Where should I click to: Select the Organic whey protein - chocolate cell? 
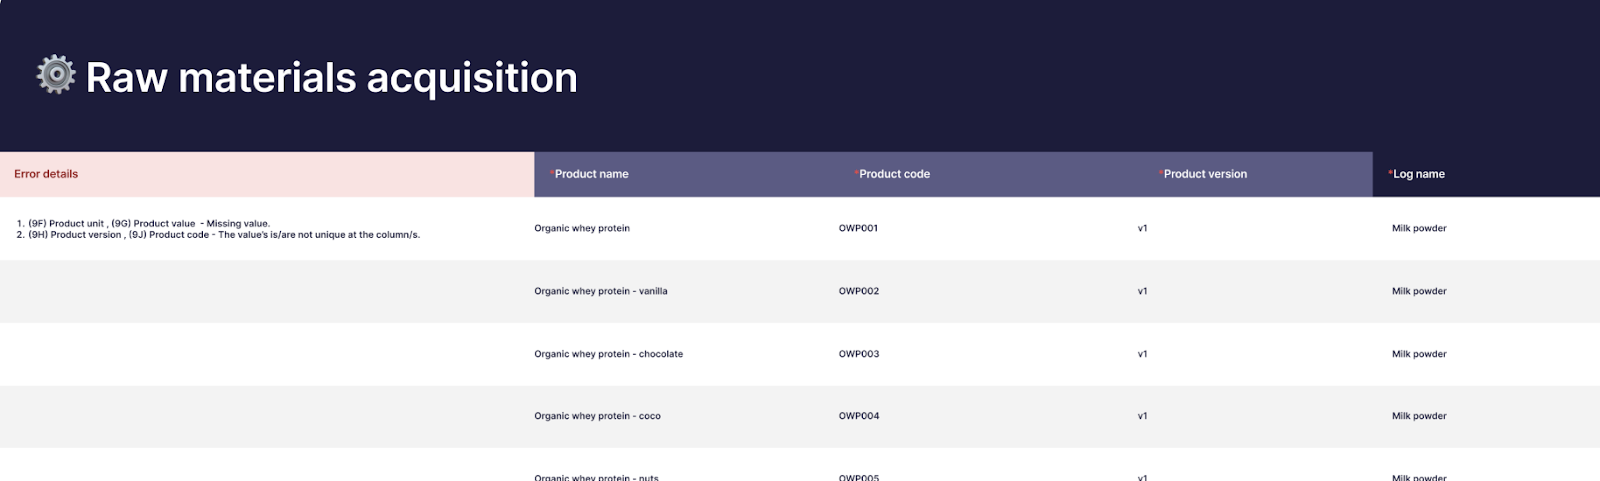(608, 354)
